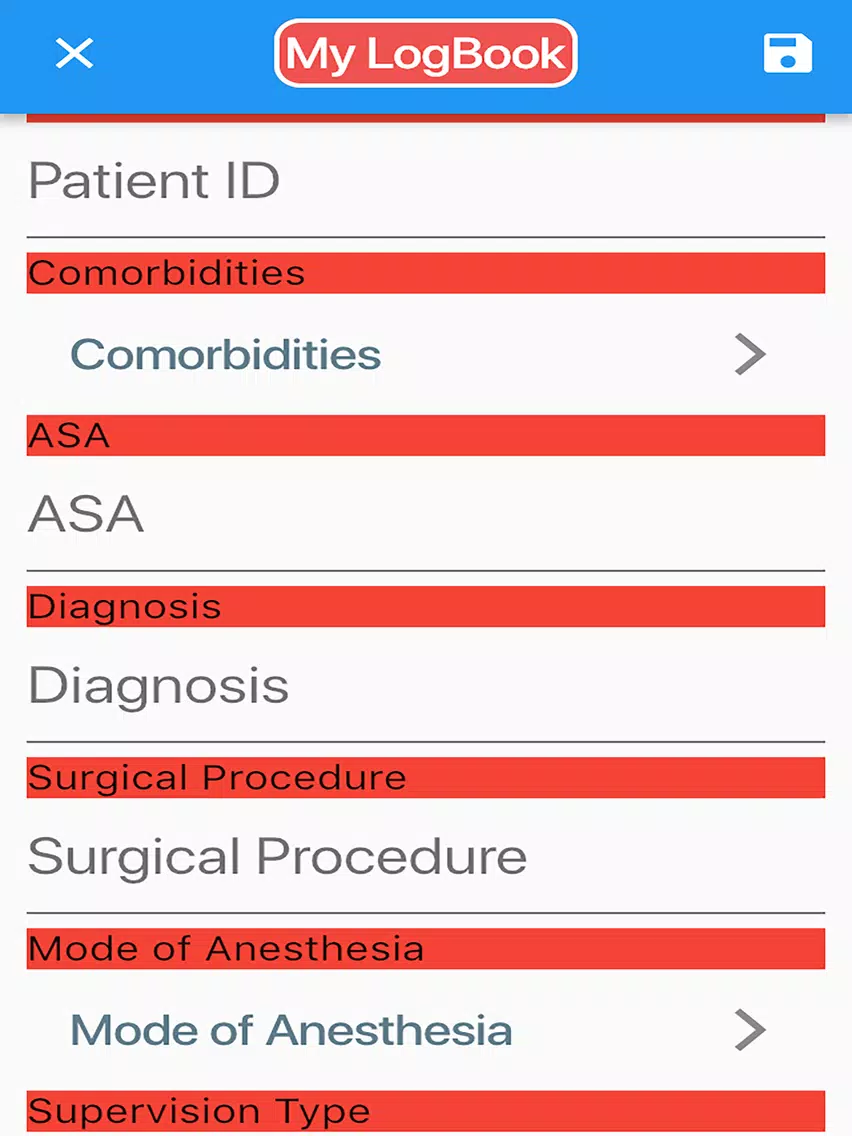This screenshot has width=852, height=1136.
Task: Open the blue Comorbidities selection row label
Action: (x=225, y=354)
